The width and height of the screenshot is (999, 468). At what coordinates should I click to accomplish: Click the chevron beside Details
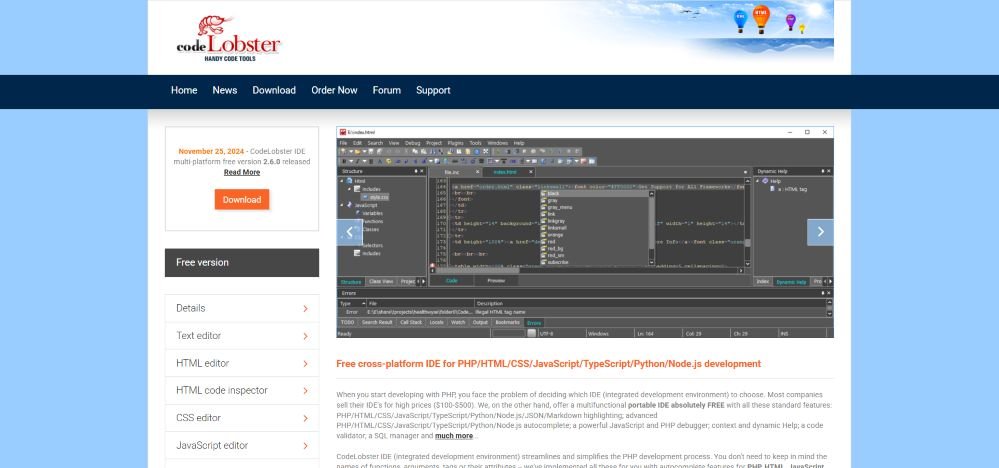coord(305,309)
